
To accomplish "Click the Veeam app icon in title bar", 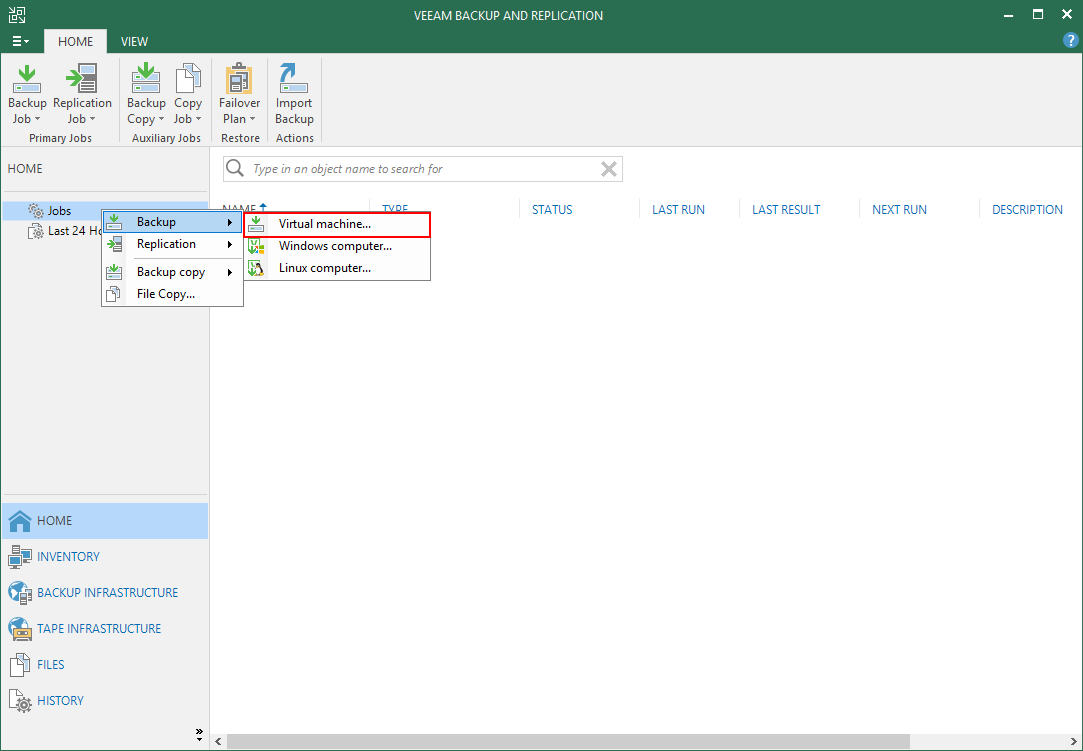I will pyautogui.click(x=17, y=15).
